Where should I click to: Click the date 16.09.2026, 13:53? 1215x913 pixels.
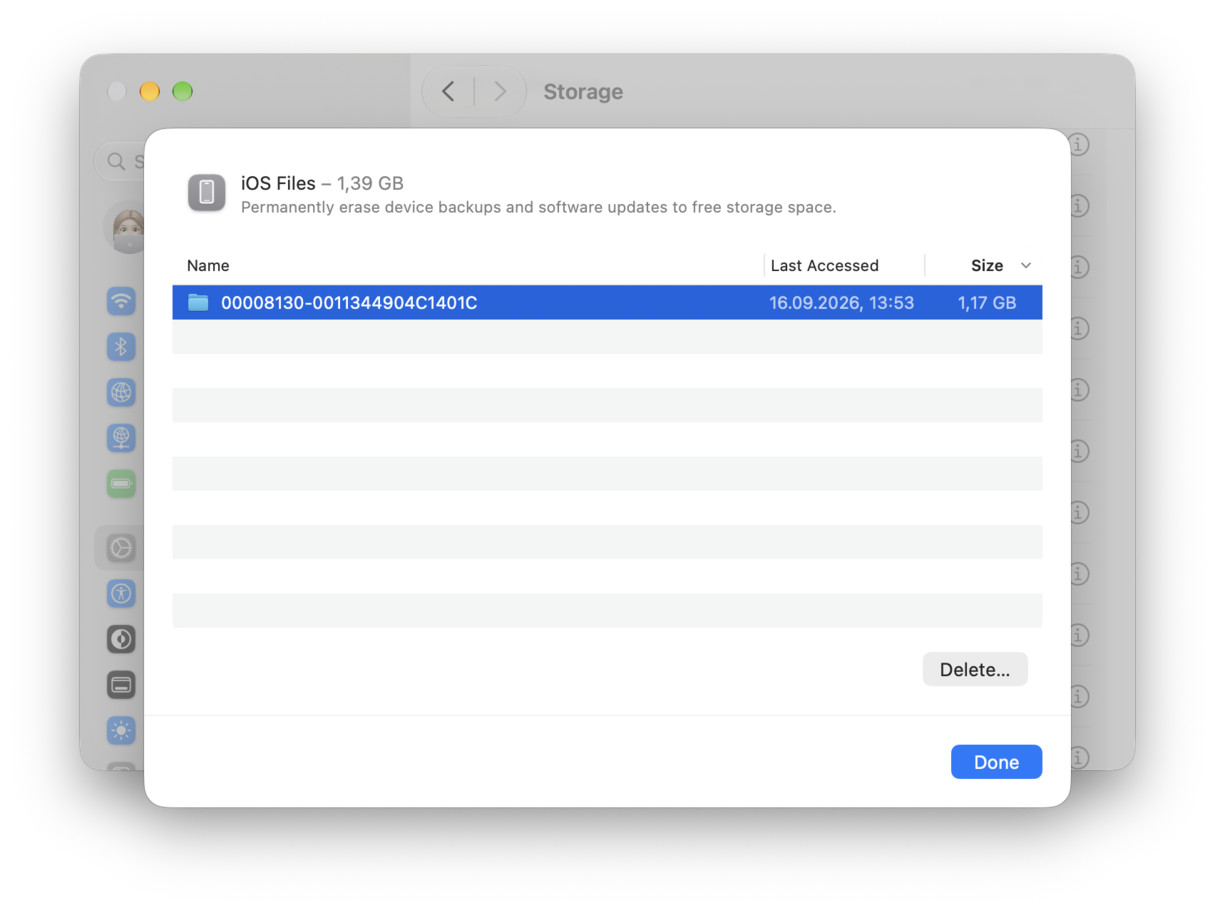841,302
